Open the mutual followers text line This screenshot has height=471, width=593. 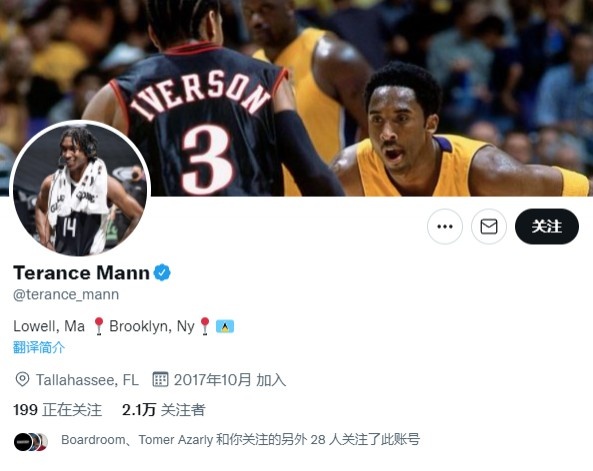(x=241, y=440)
